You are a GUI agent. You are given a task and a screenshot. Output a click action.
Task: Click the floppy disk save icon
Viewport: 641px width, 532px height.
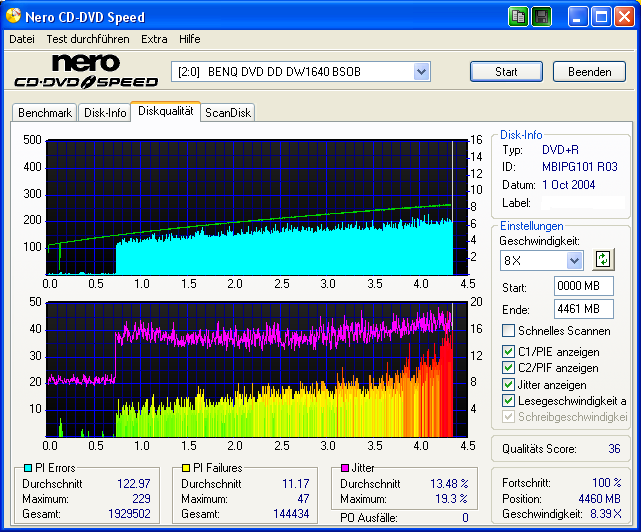(x=541, y=17)
